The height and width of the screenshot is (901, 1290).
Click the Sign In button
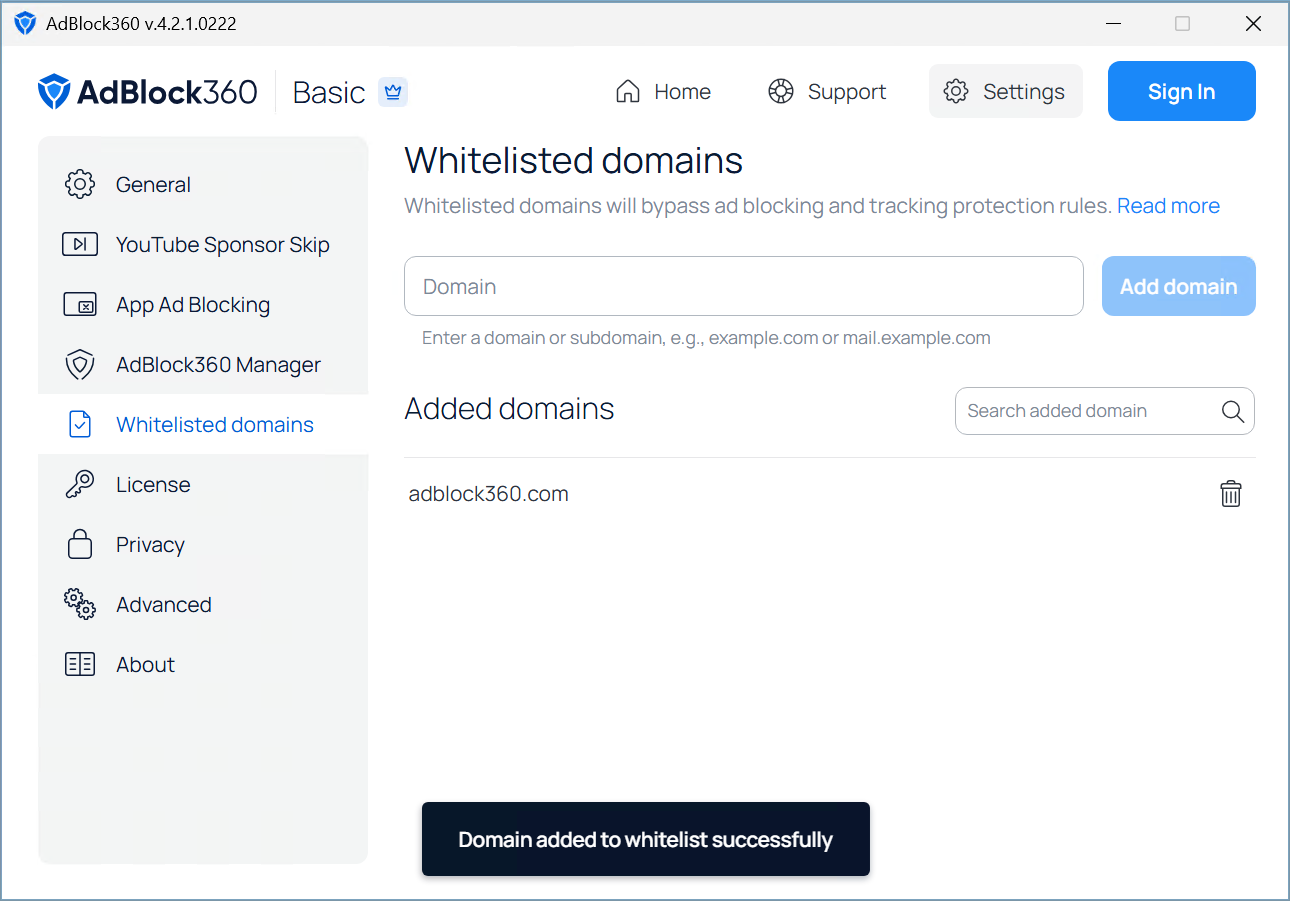click(x=1182, y=91)
